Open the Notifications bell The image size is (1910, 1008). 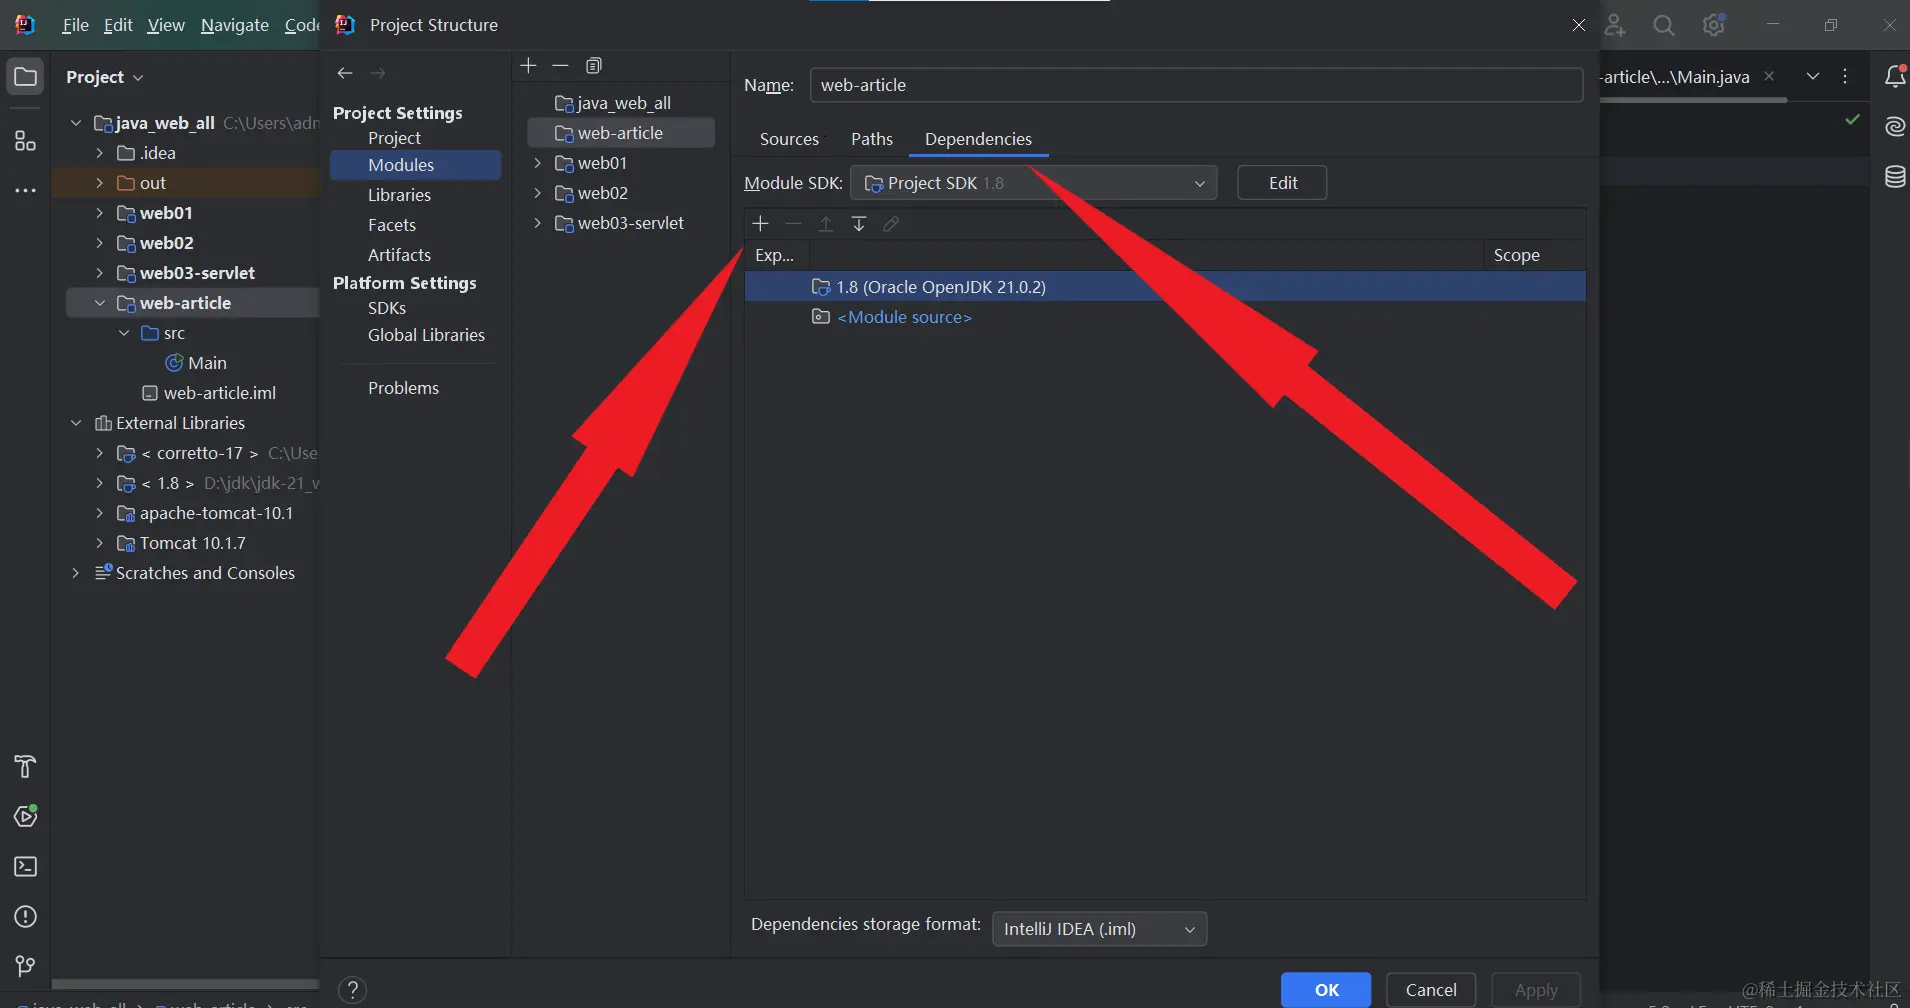[1894, 76]
